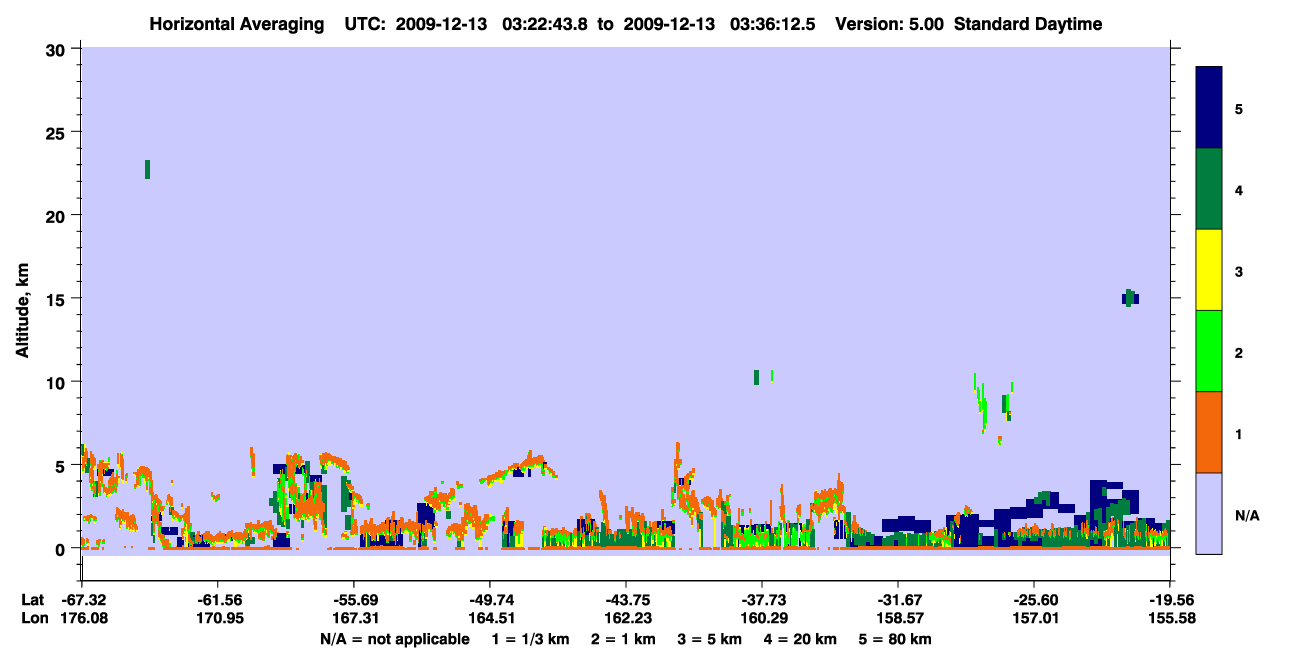Click the bright green level 2 swatch
Image resolution: width=1300 pixels, height=667 pixels.
(1209, 351)
